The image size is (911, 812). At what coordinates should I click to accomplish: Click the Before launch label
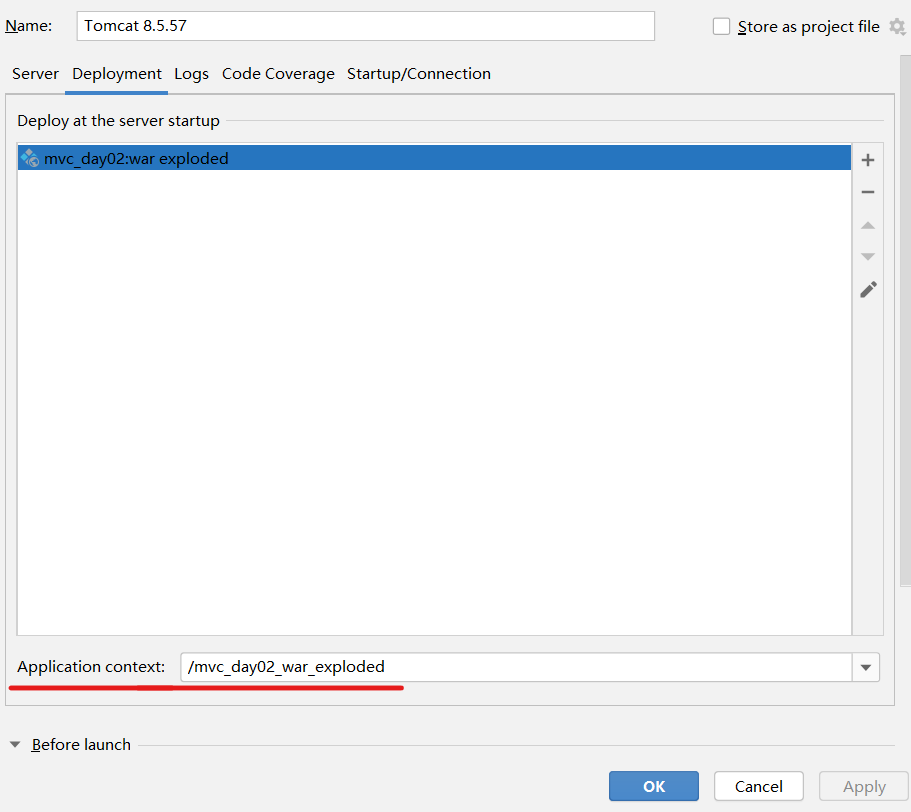pos(81,744)
